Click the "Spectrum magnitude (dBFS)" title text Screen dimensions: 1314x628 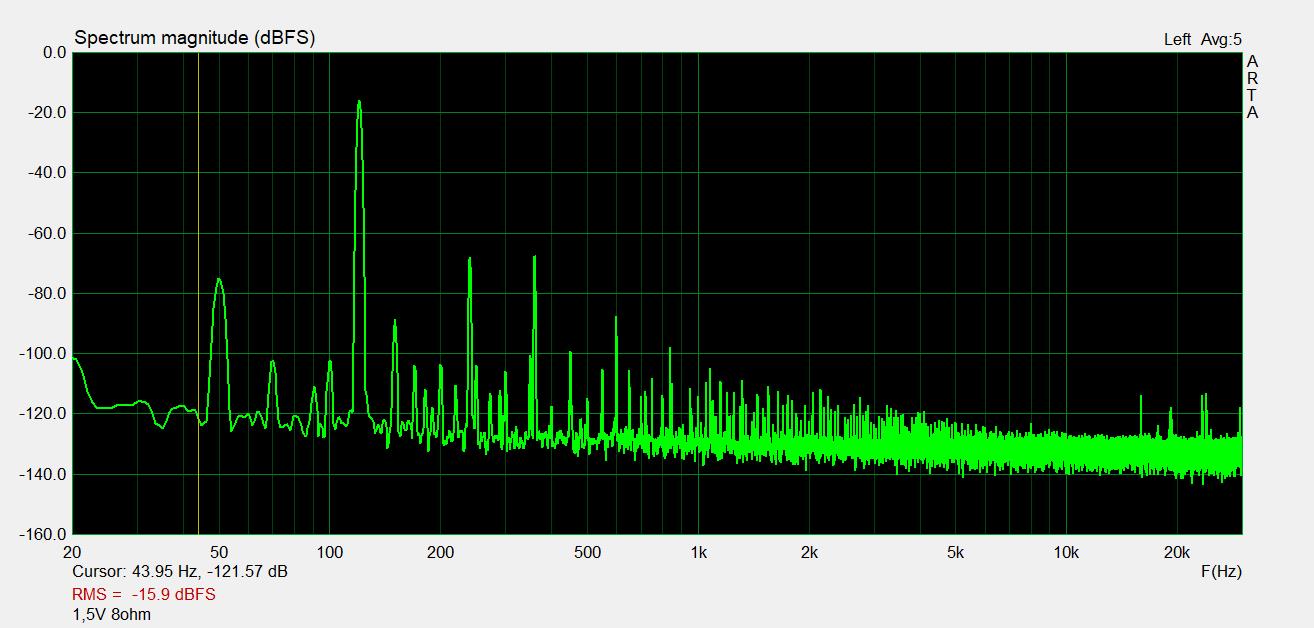click(195, 38)
